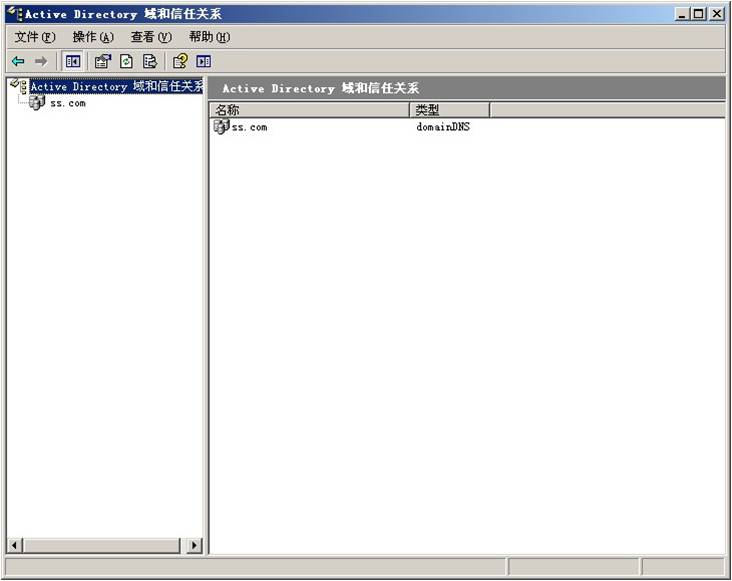Image resolution: width=732 pixels, height=581 pixels.
Task: Click the tree pane scroll right arrow
Action: pyautogui.click(x=195, y=545)
